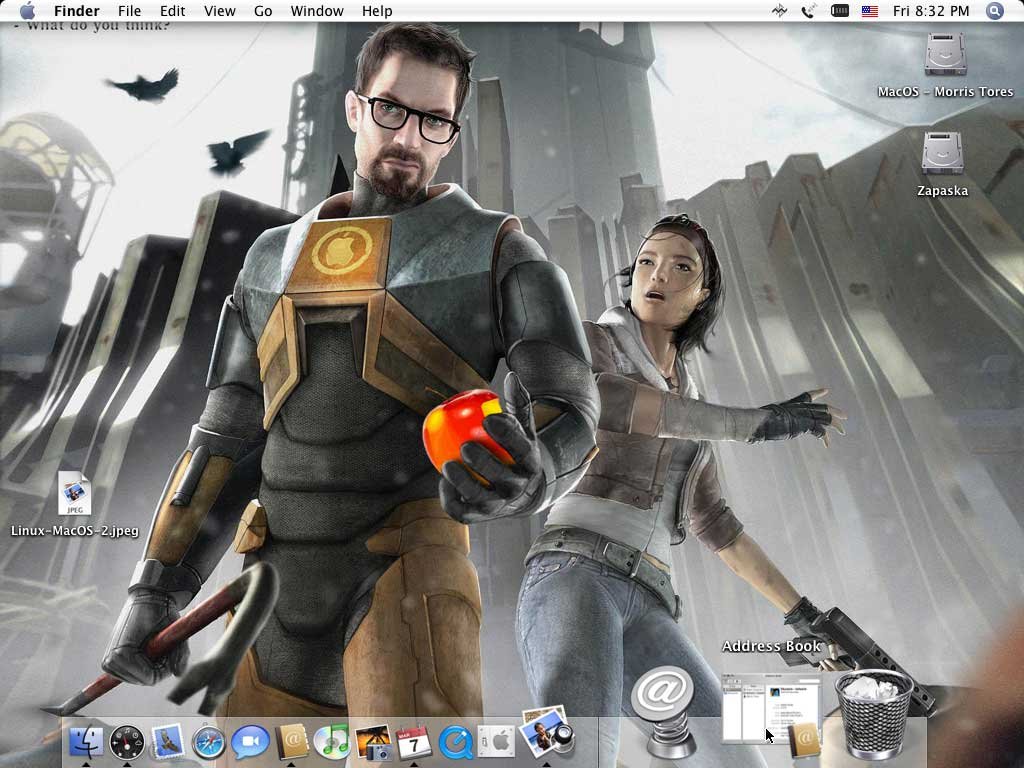Open System Preferences from the Dock
The image size is (1024, 768).
(x=497, y=742)
